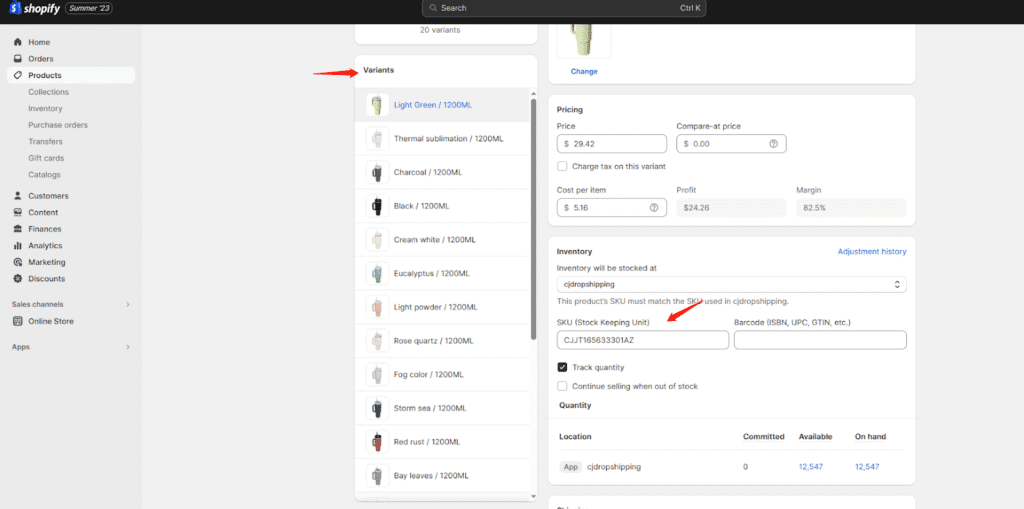Select the Charcoal / 1200ML variant
The height and width of the screenshot is (509, 1024).
tap(427, 172)
